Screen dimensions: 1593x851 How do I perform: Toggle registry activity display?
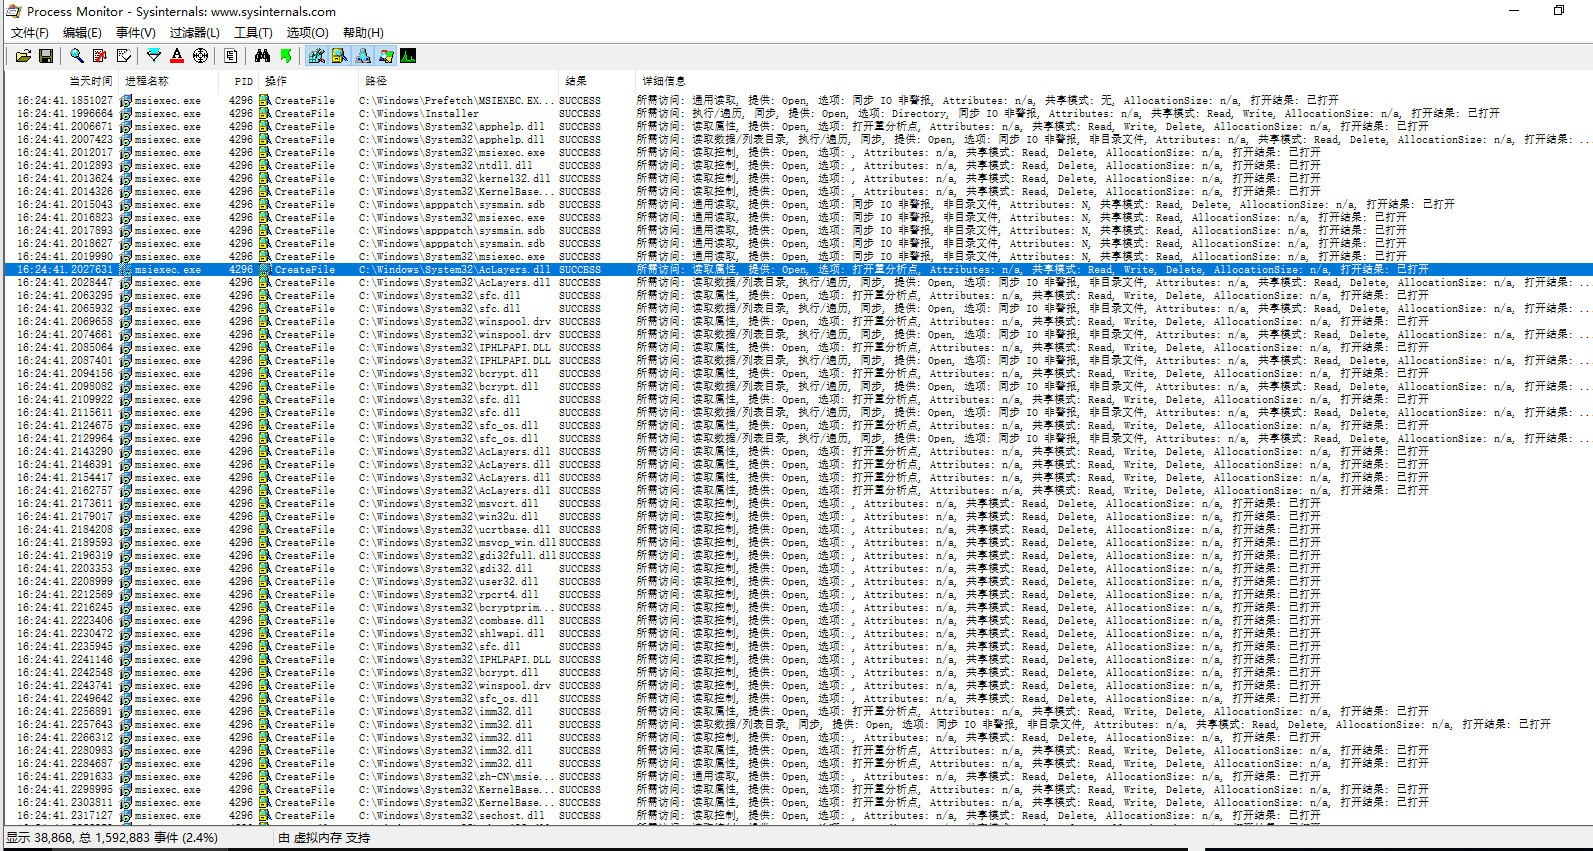(x=317, y=56)
